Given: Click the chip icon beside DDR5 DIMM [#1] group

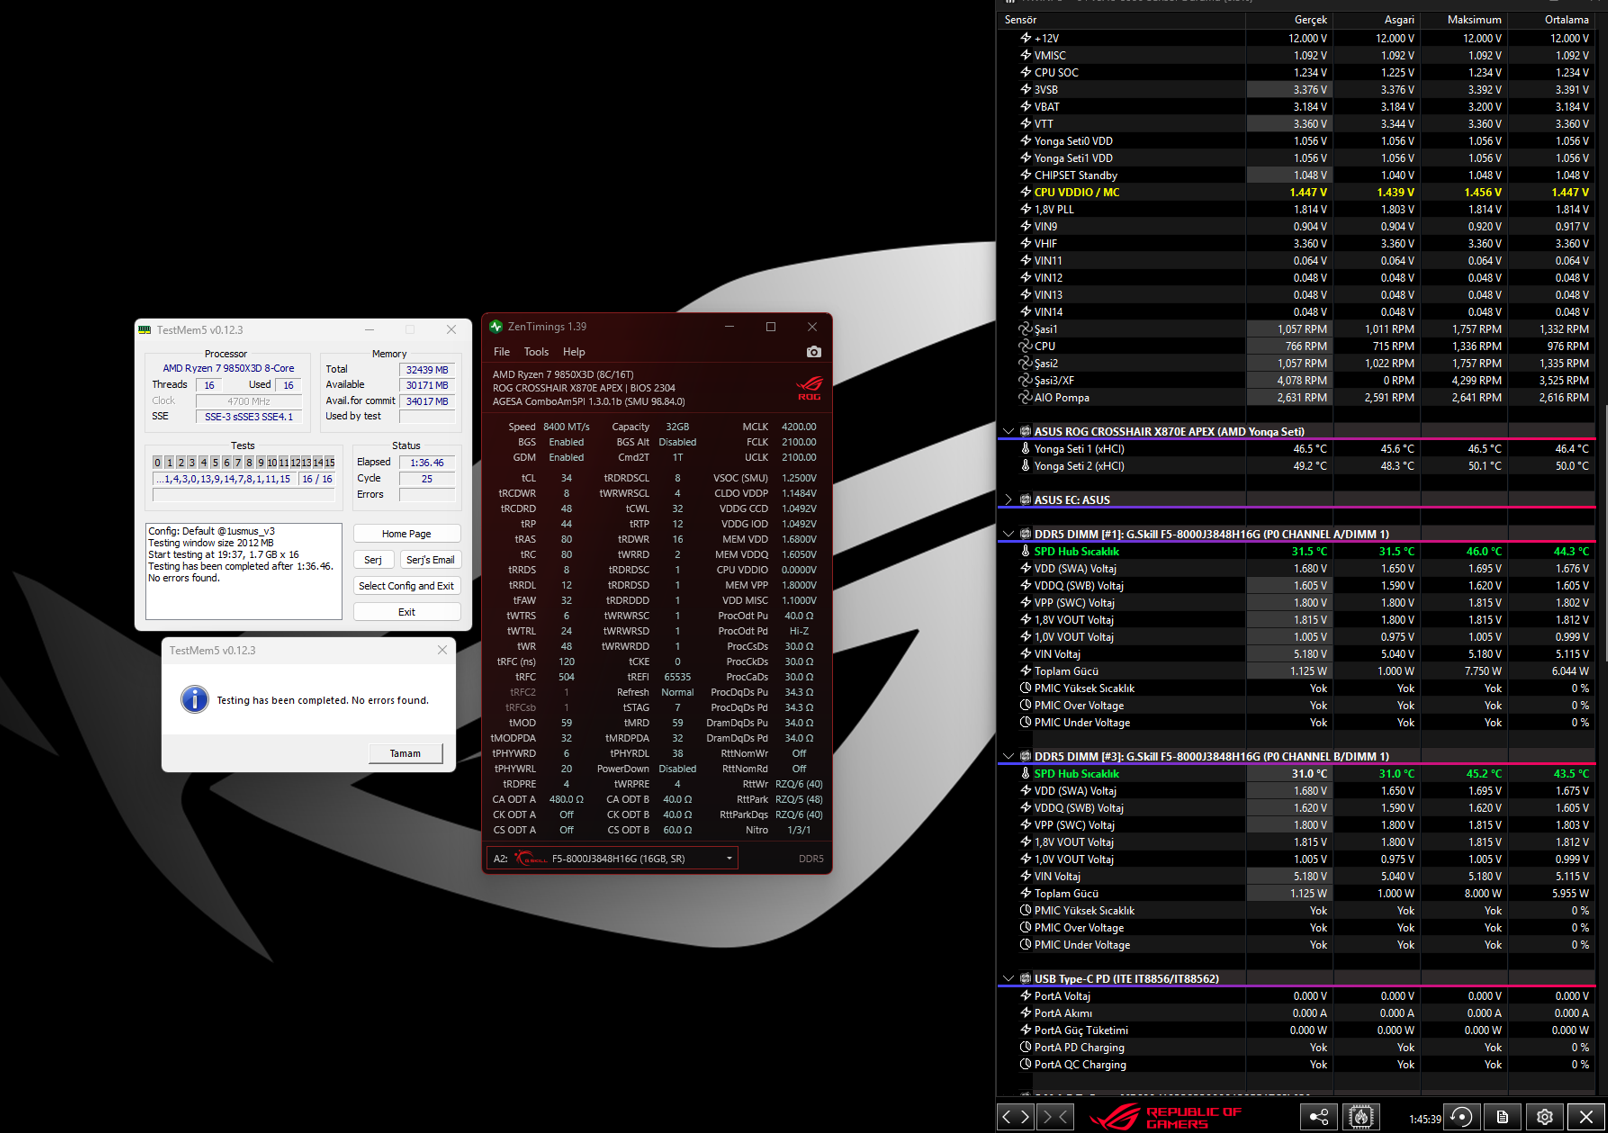Looking at the screenshot, I should click(x=1025, y=534).
